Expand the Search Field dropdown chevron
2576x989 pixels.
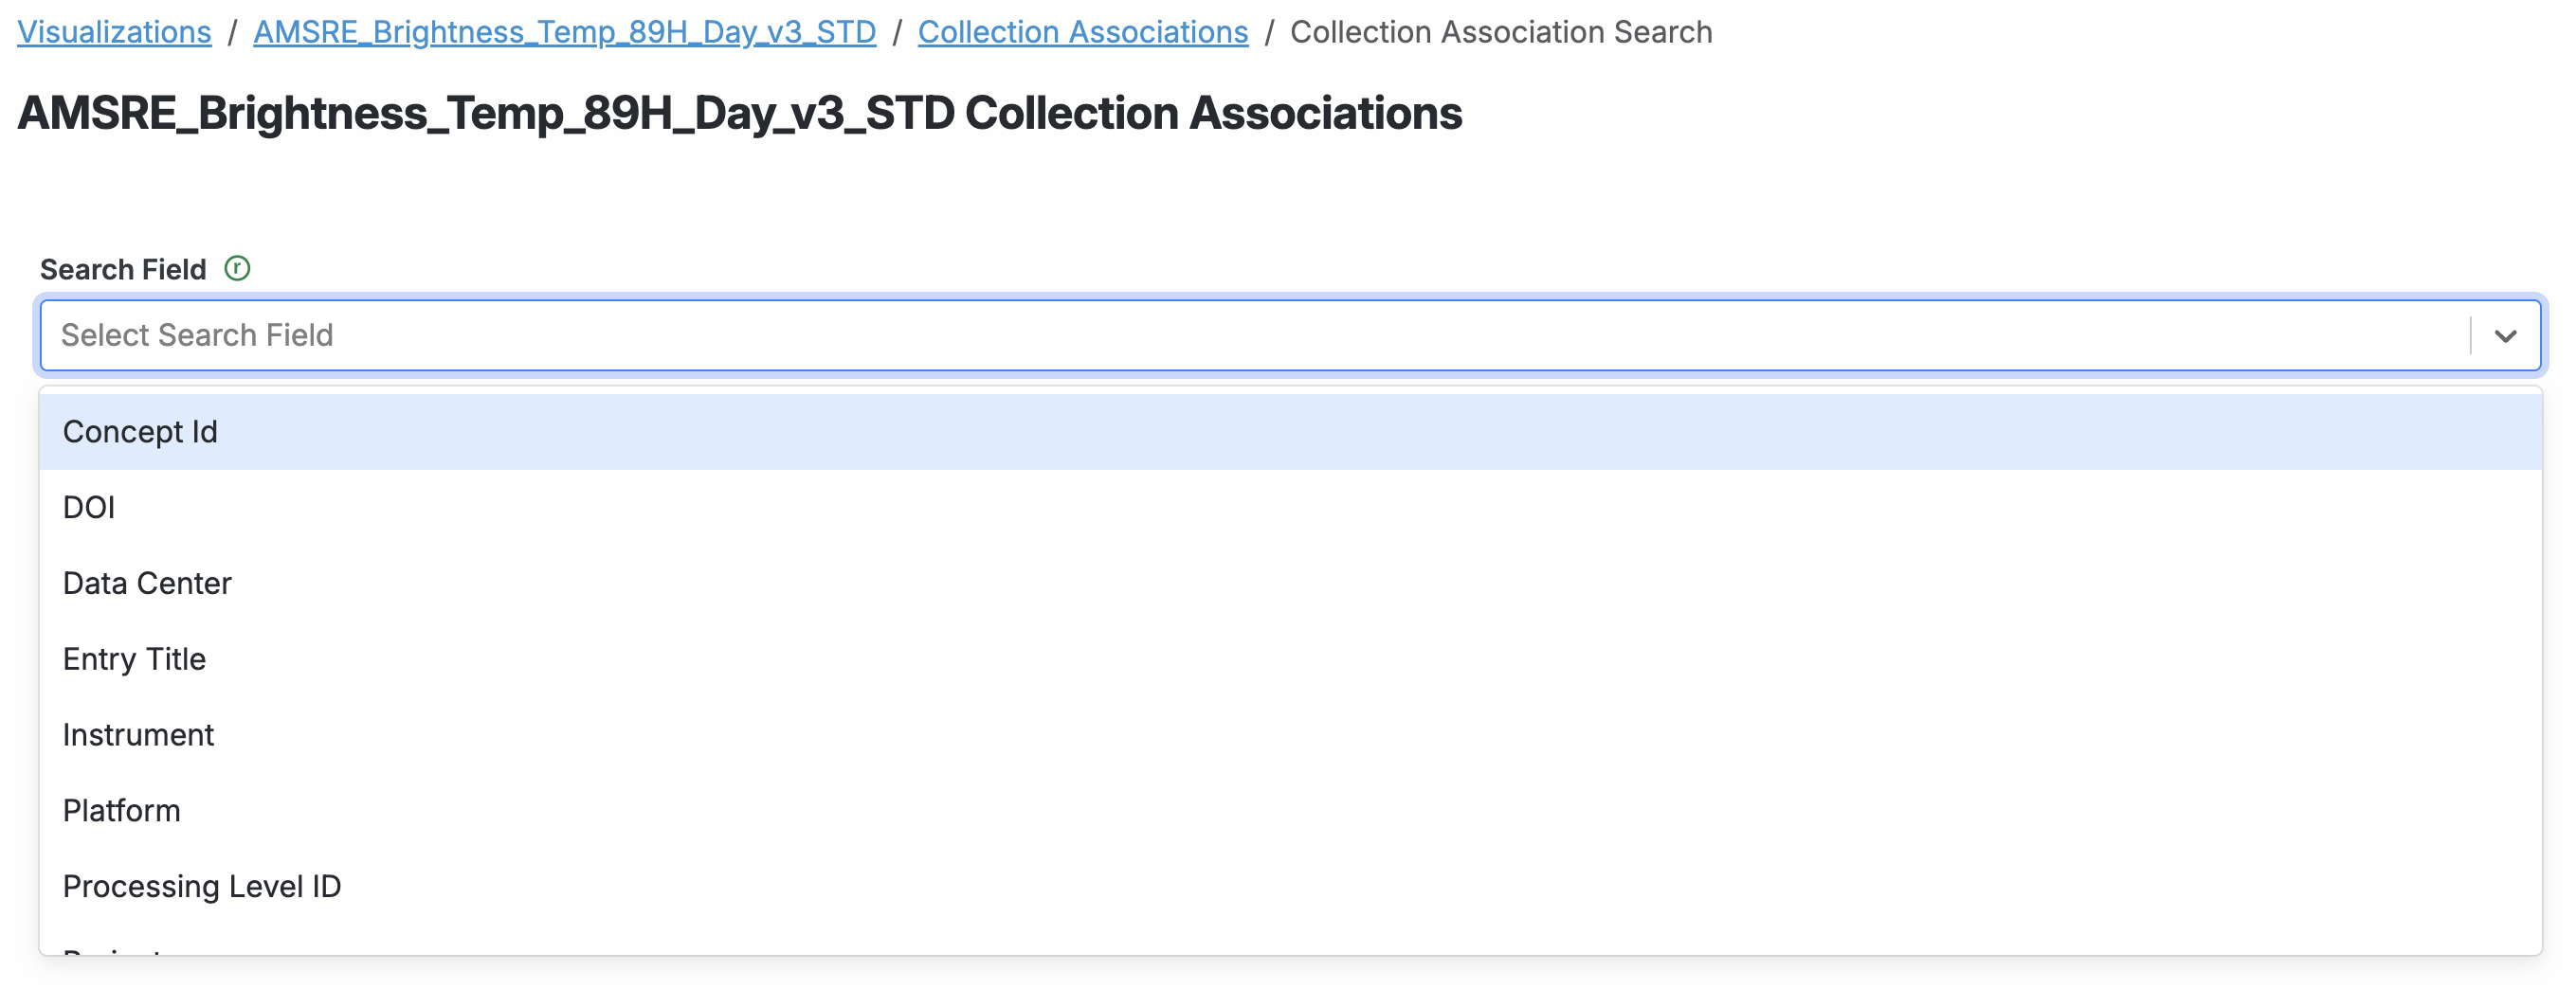coord(2504,336)
